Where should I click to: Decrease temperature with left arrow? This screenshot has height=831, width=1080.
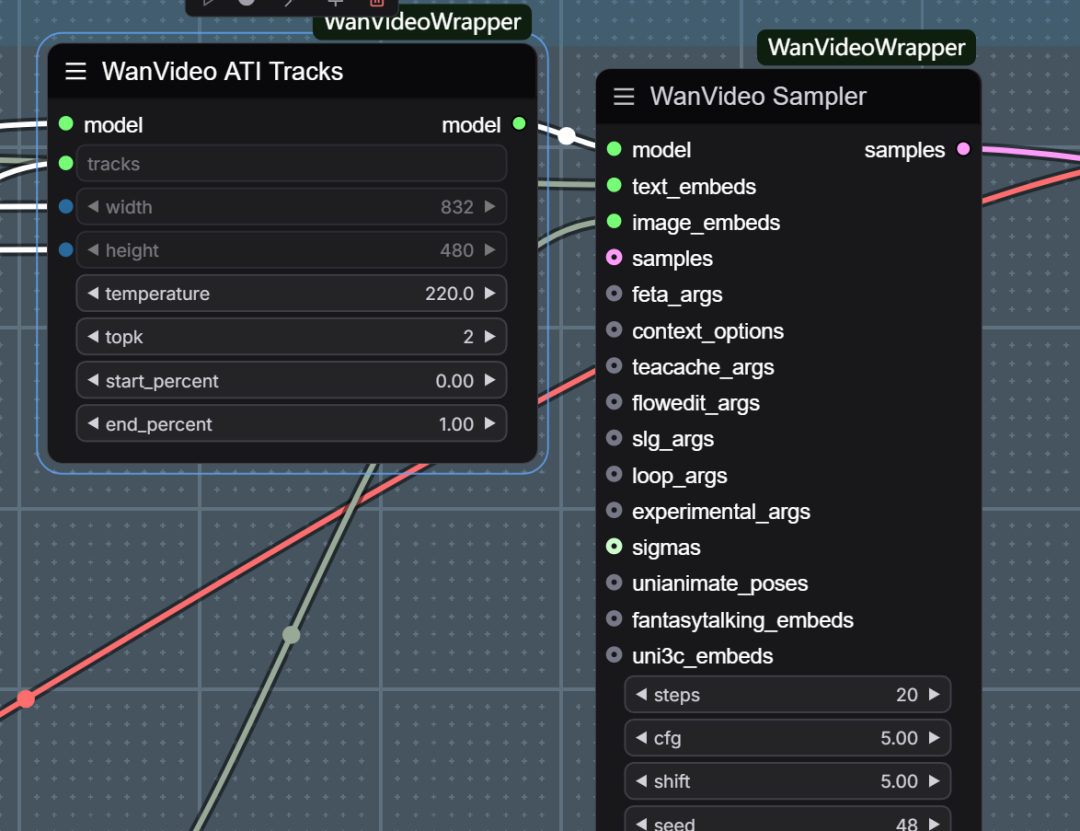93,293
